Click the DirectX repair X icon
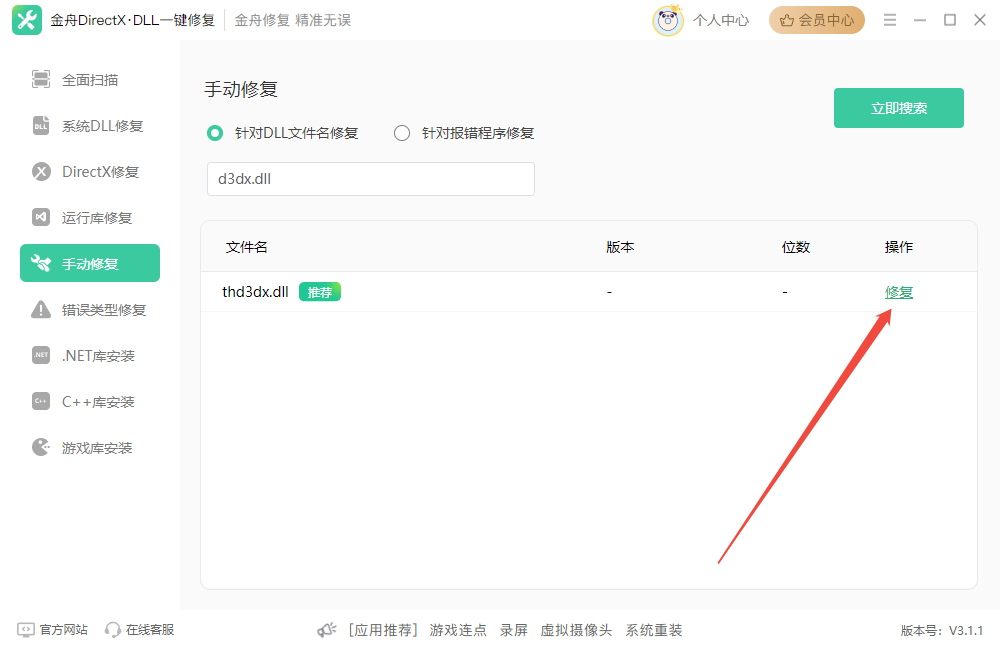1000x650 pixels. pos(41,172)
